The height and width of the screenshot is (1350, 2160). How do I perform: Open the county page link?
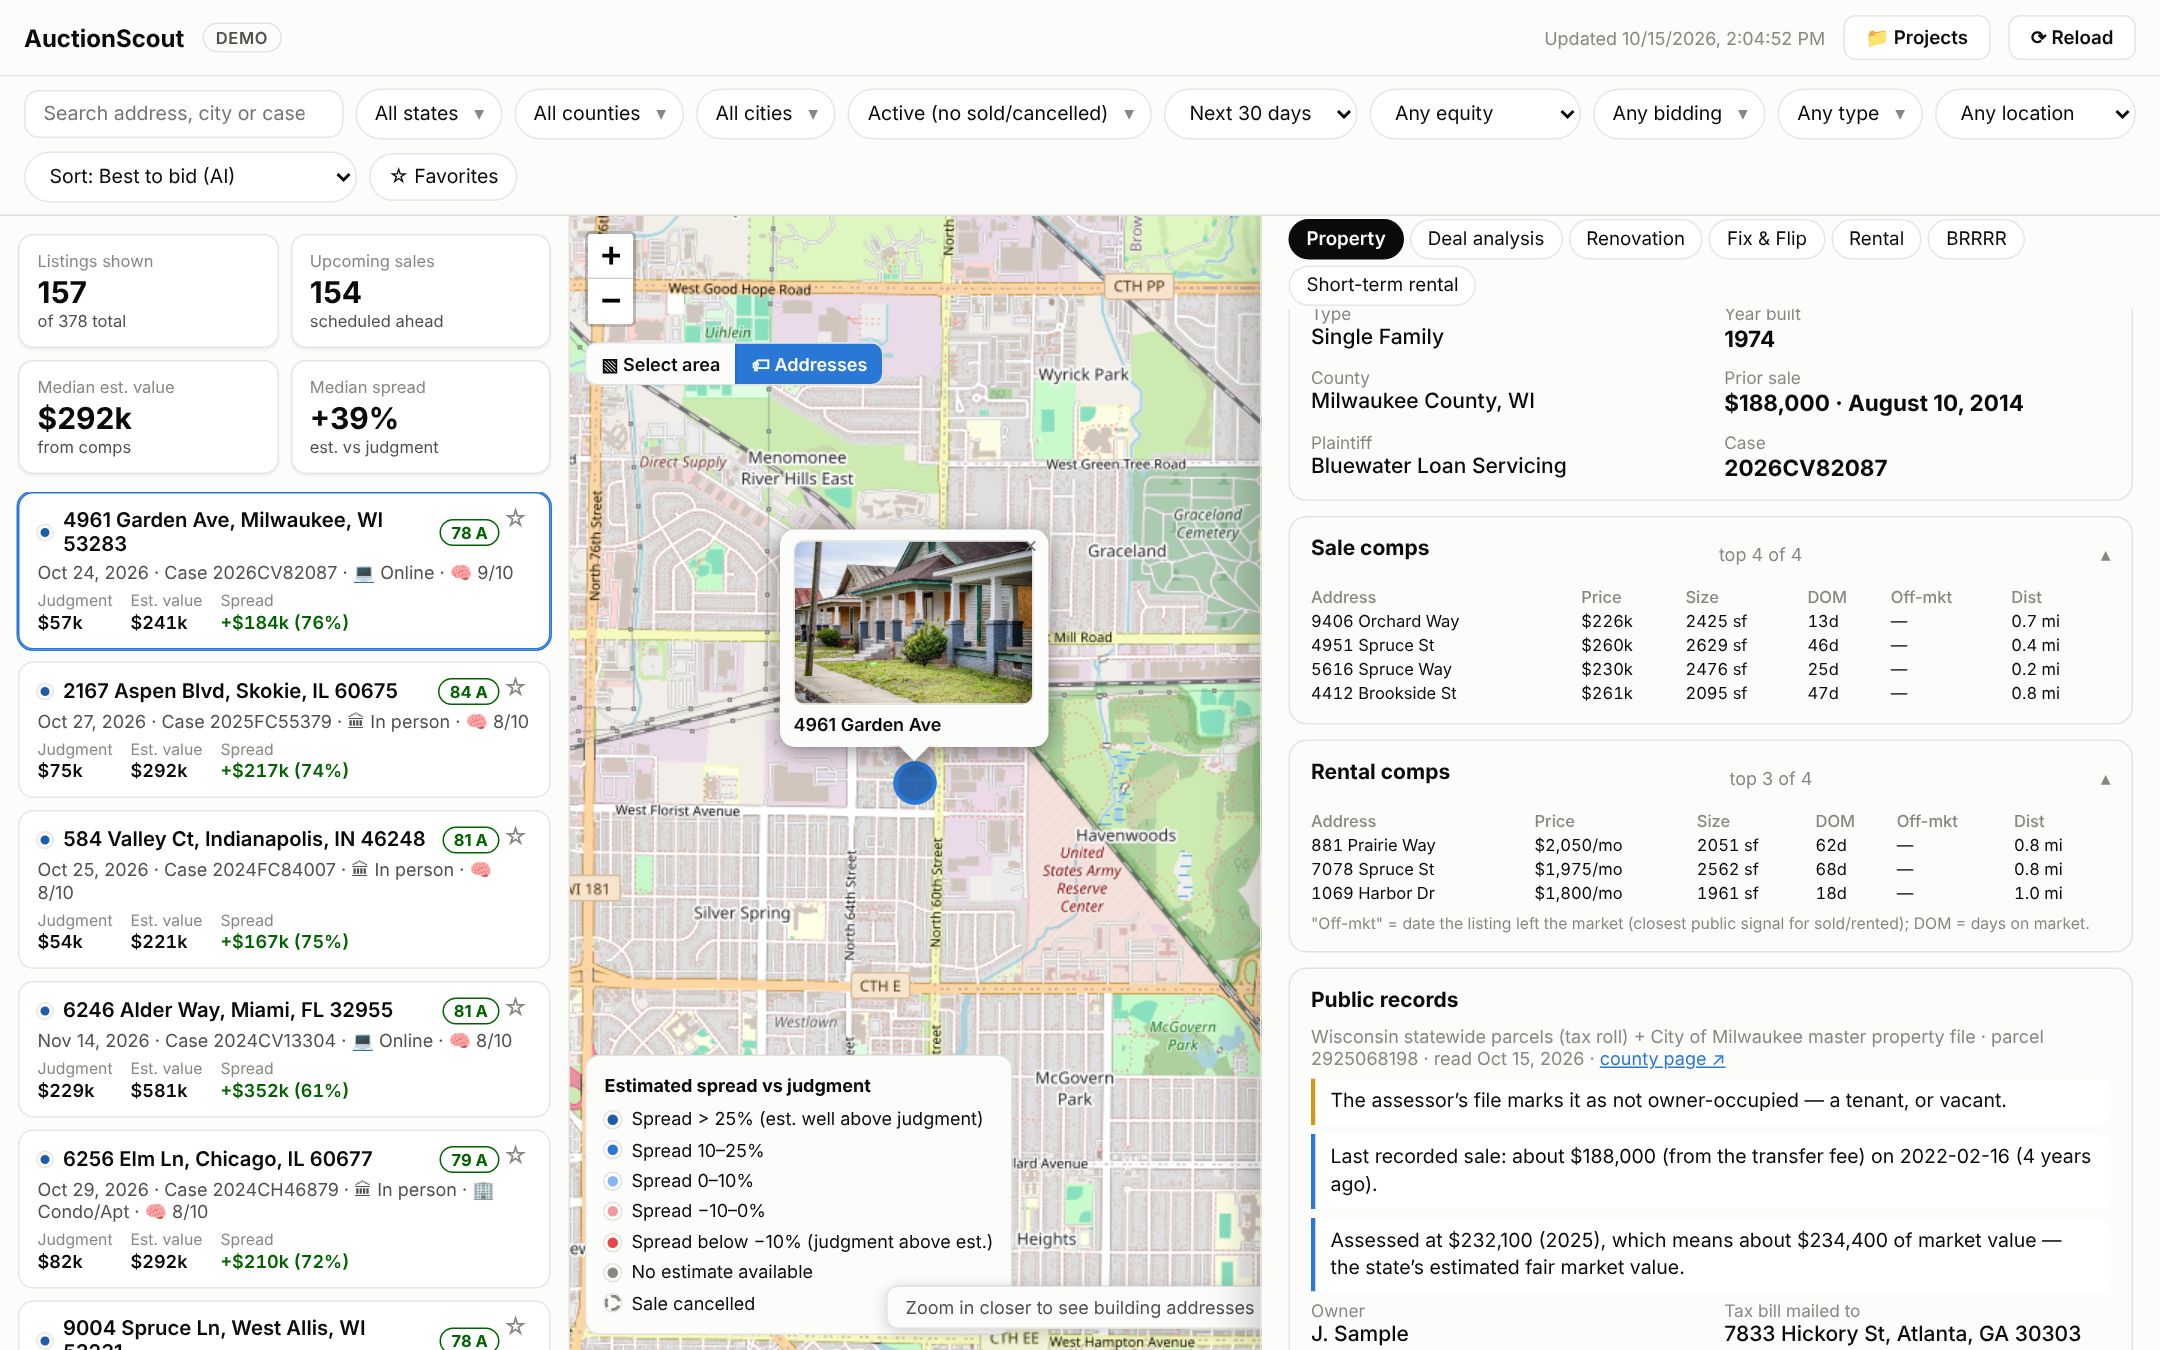pyautogui.click(x=1662, y=1059)
